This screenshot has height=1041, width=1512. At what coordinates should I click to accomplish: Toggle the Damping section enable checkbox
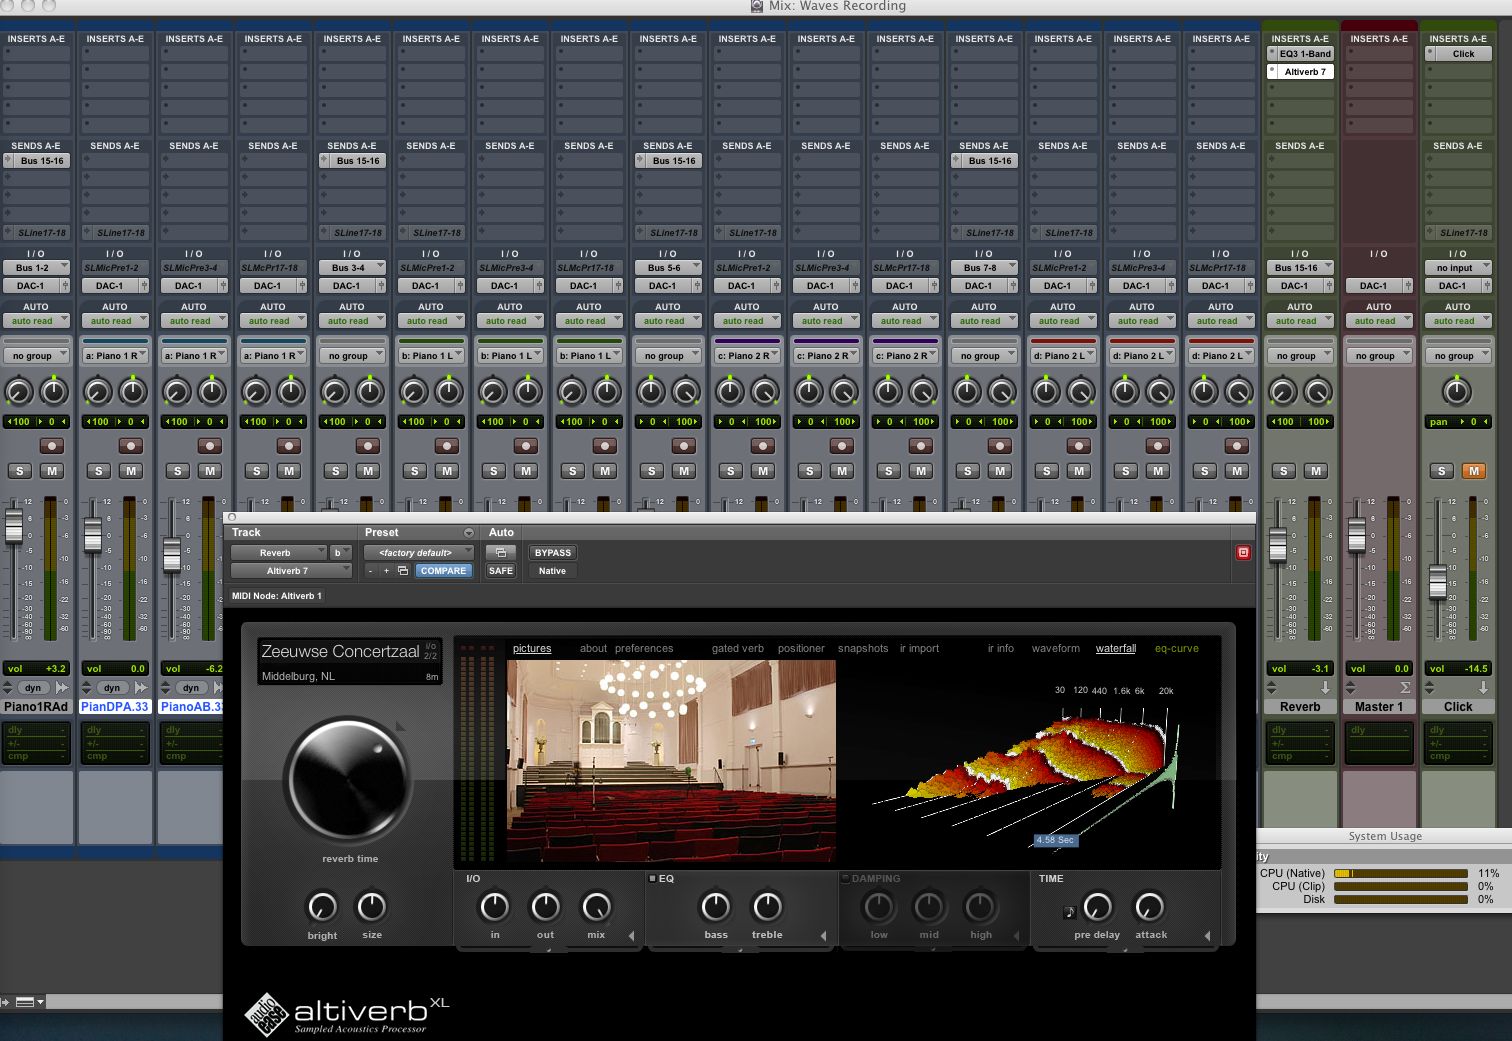pos(845,879)
